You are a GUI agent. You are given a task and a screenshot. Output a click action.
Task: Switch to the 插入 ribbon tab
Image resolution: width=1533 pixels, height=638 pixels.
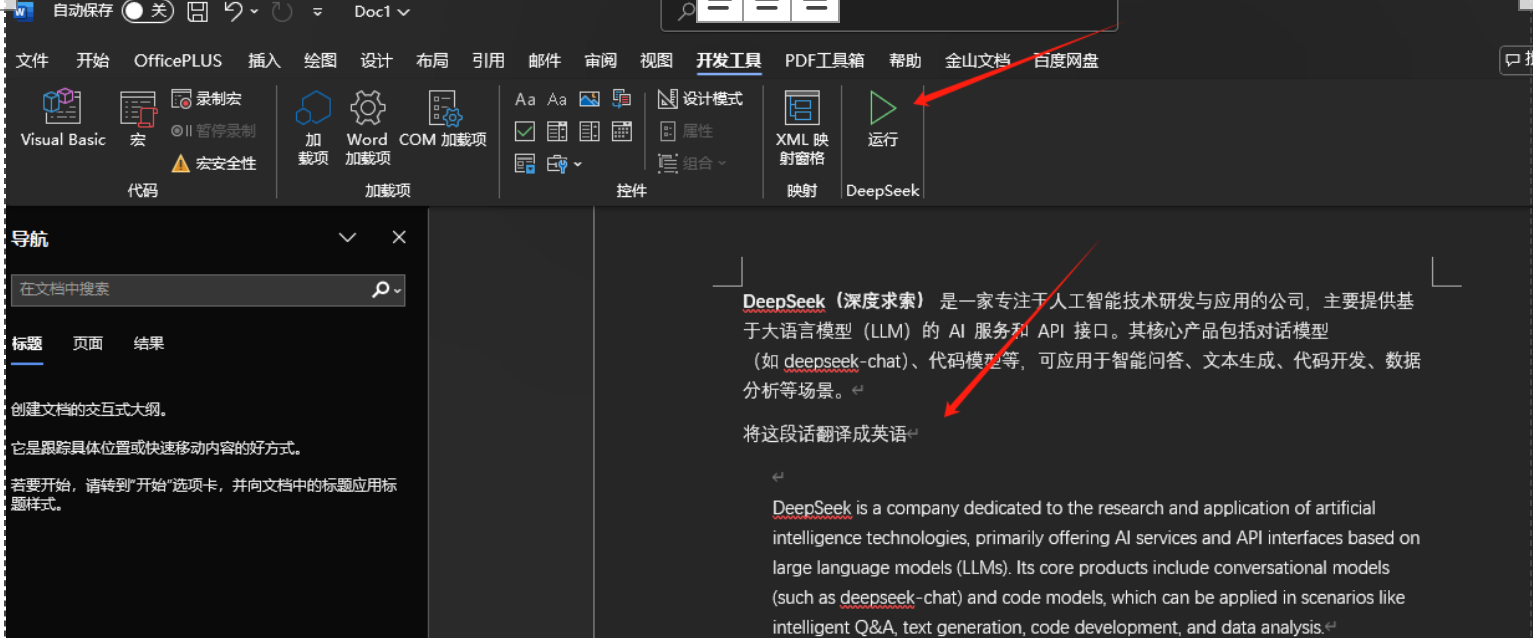pos(264,61)
